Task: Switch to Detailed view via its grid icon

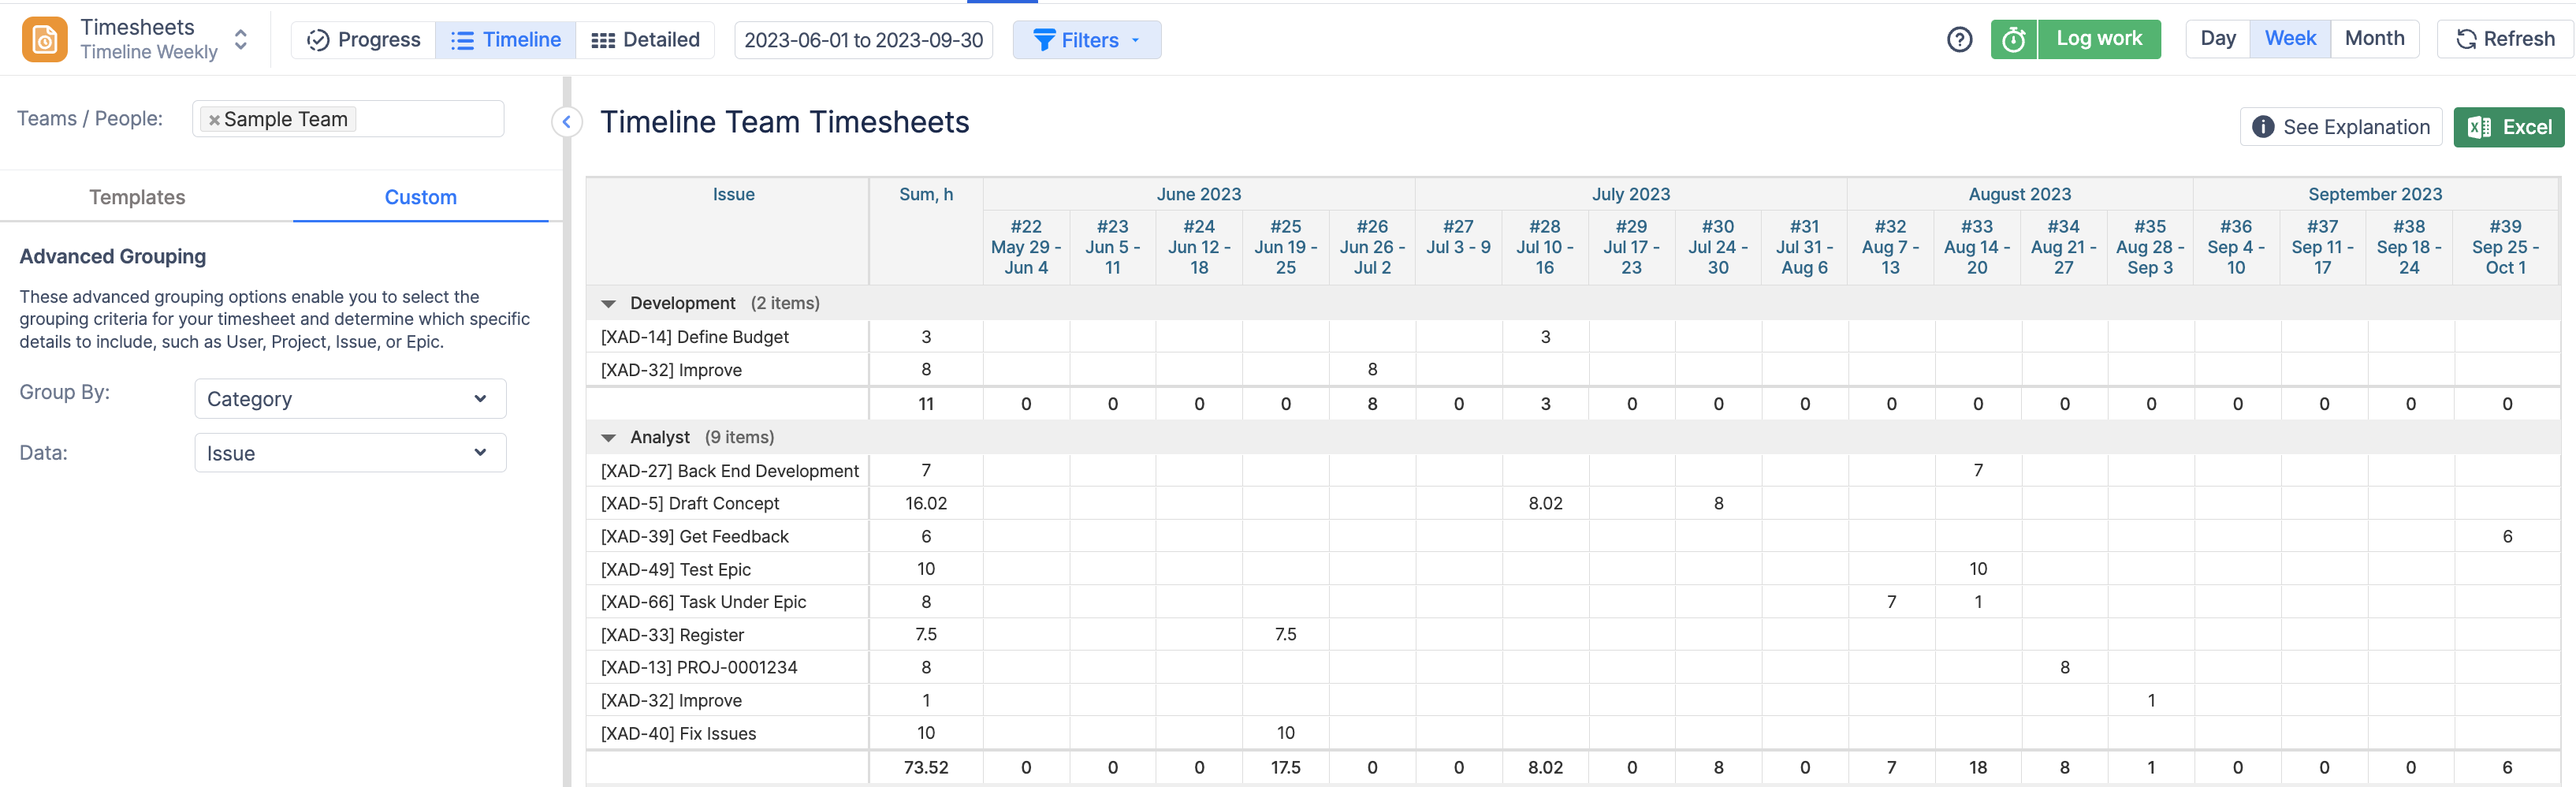Action: [x=604, y=40]
